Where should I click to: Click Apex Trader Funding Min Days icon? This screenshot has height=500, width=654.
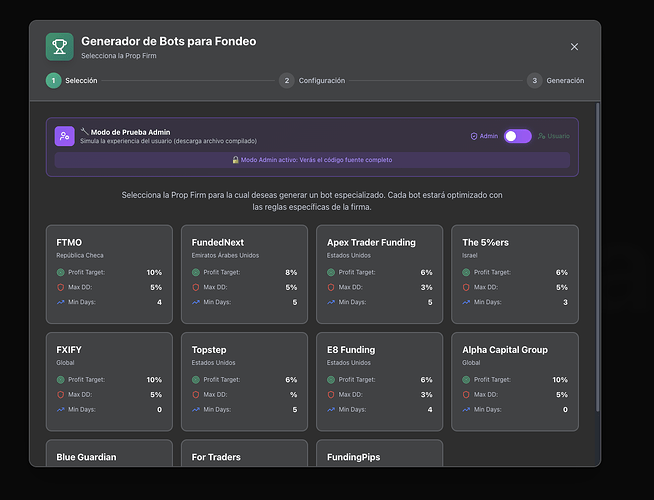332,302
